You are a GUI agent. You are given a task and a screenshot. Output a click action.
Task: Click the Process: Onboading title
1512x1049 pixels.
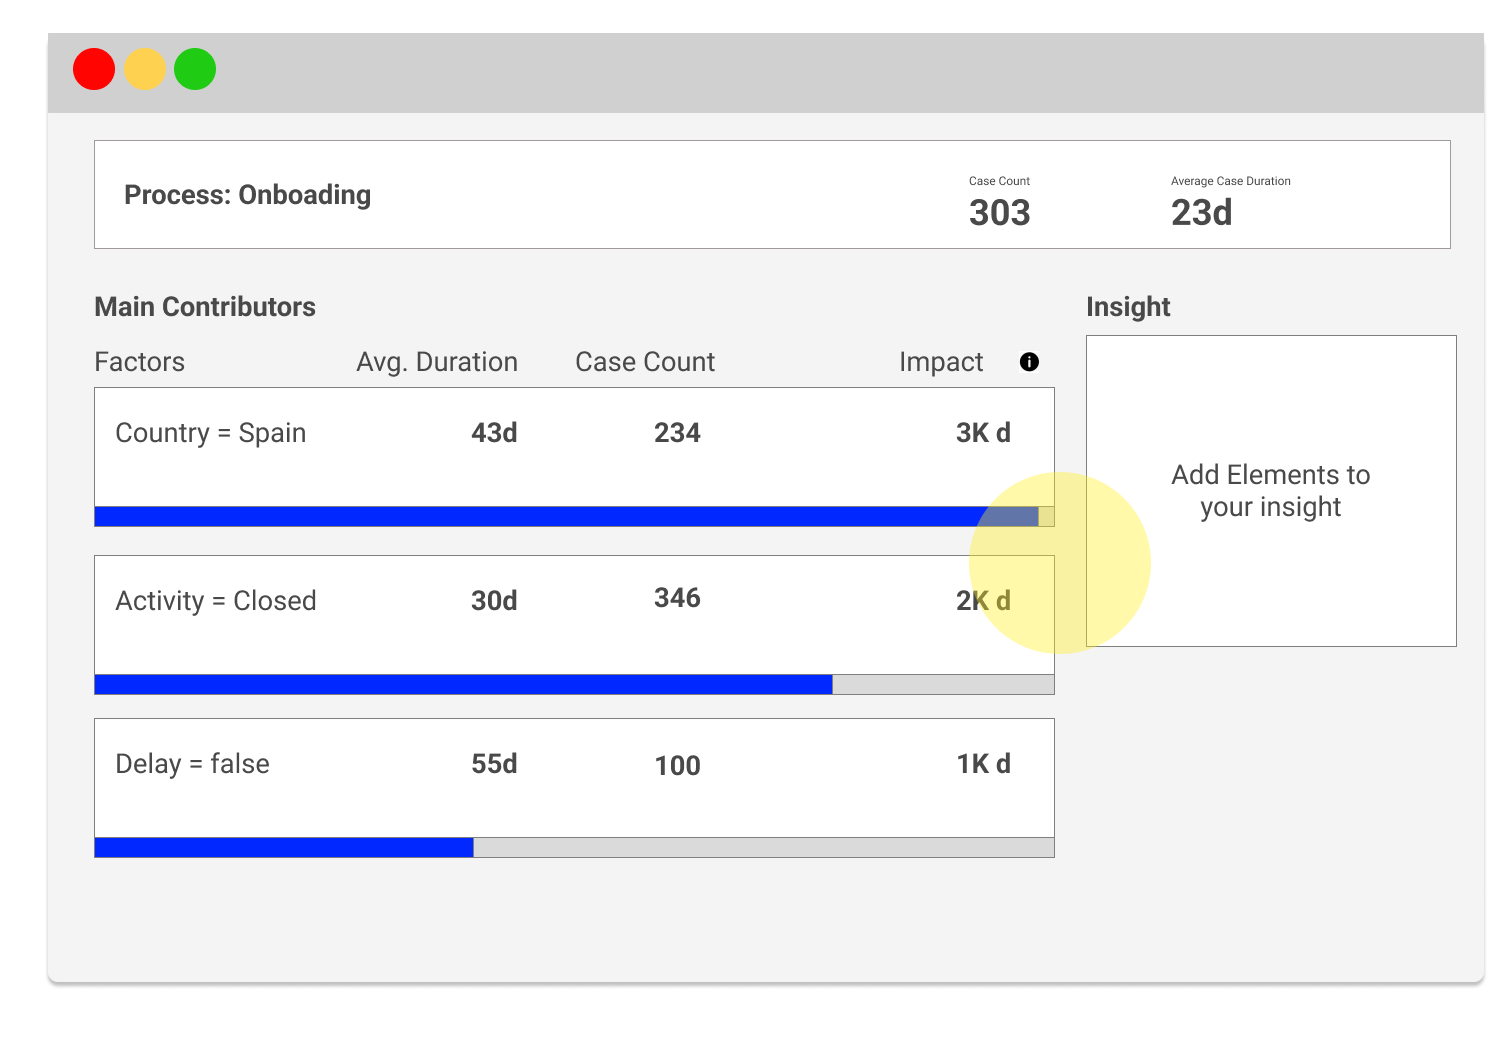coord(247,195)
